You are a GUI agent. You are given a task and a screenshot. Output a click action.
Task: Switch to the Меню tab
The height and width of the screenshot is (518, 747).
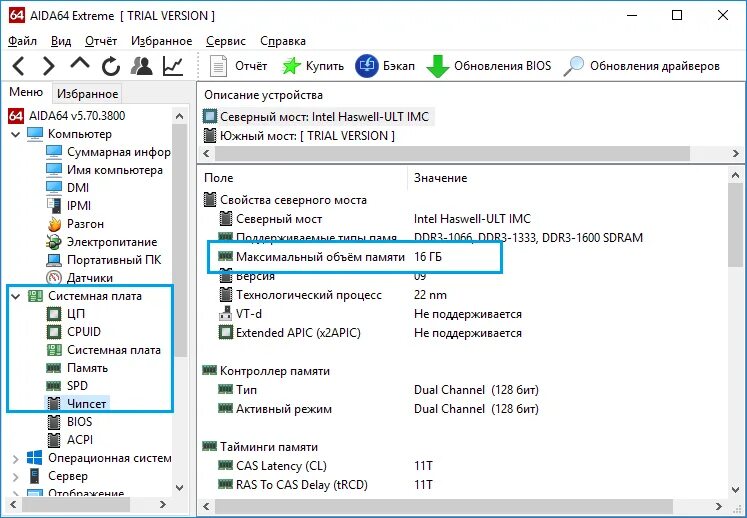click(x=26, y=92)
